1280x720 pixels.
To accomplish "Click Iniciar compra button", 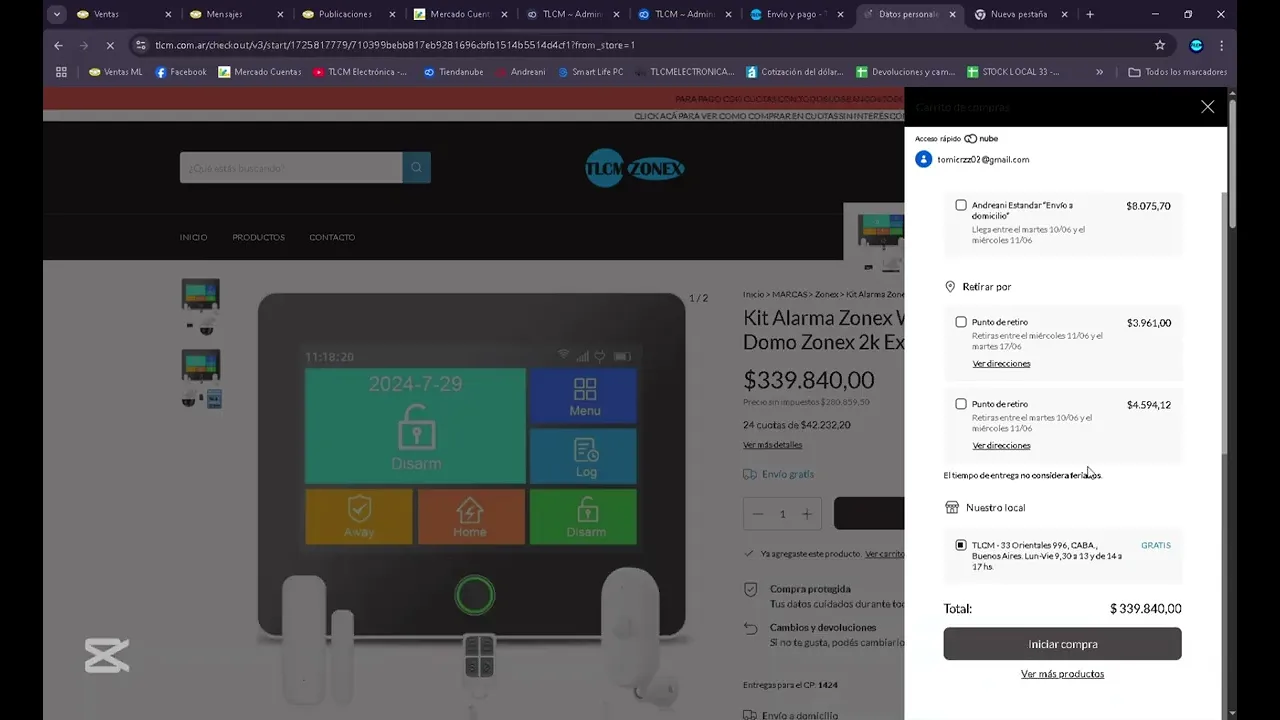I will (1062, 644).
